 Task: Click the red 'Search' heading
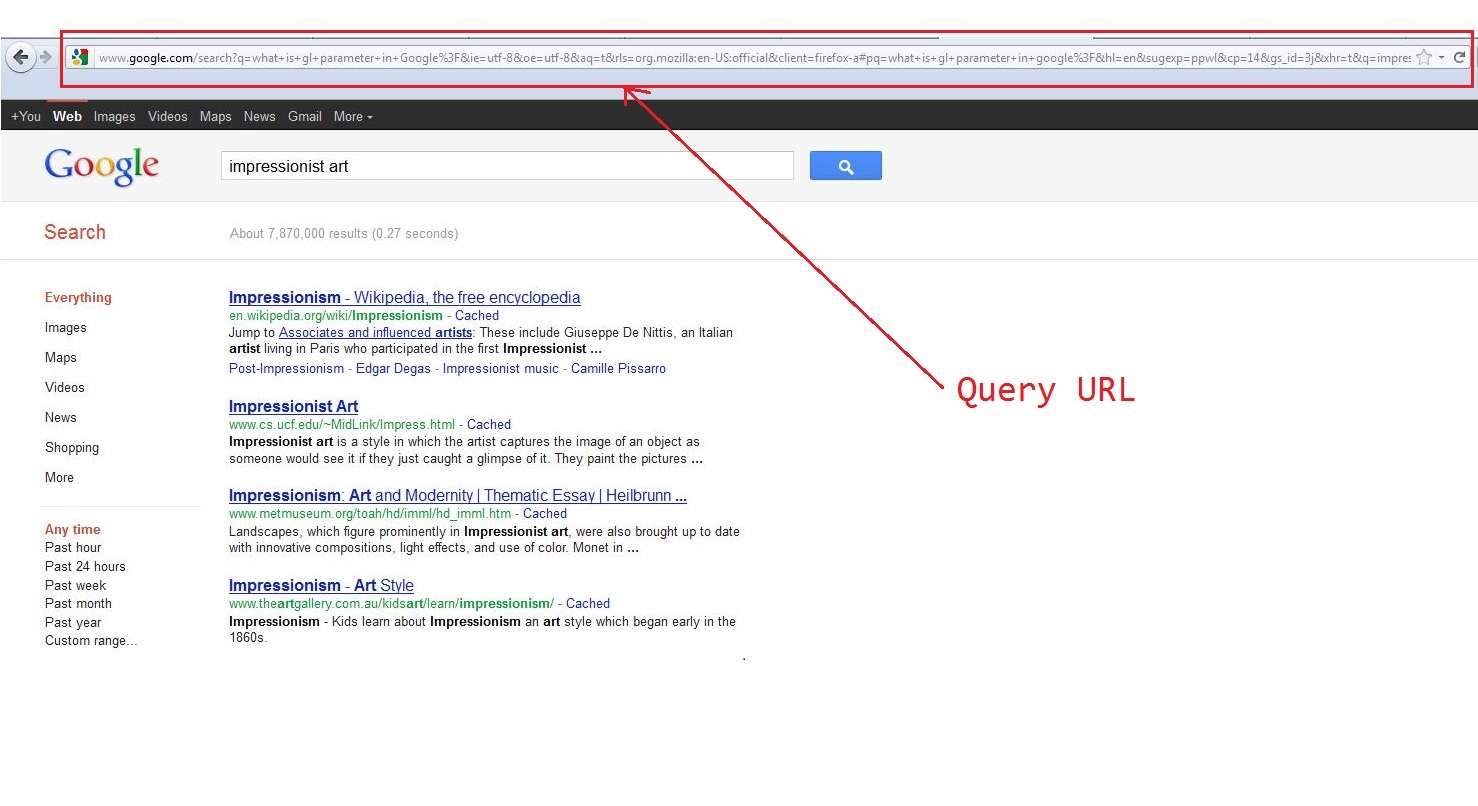tap(75, 232)
